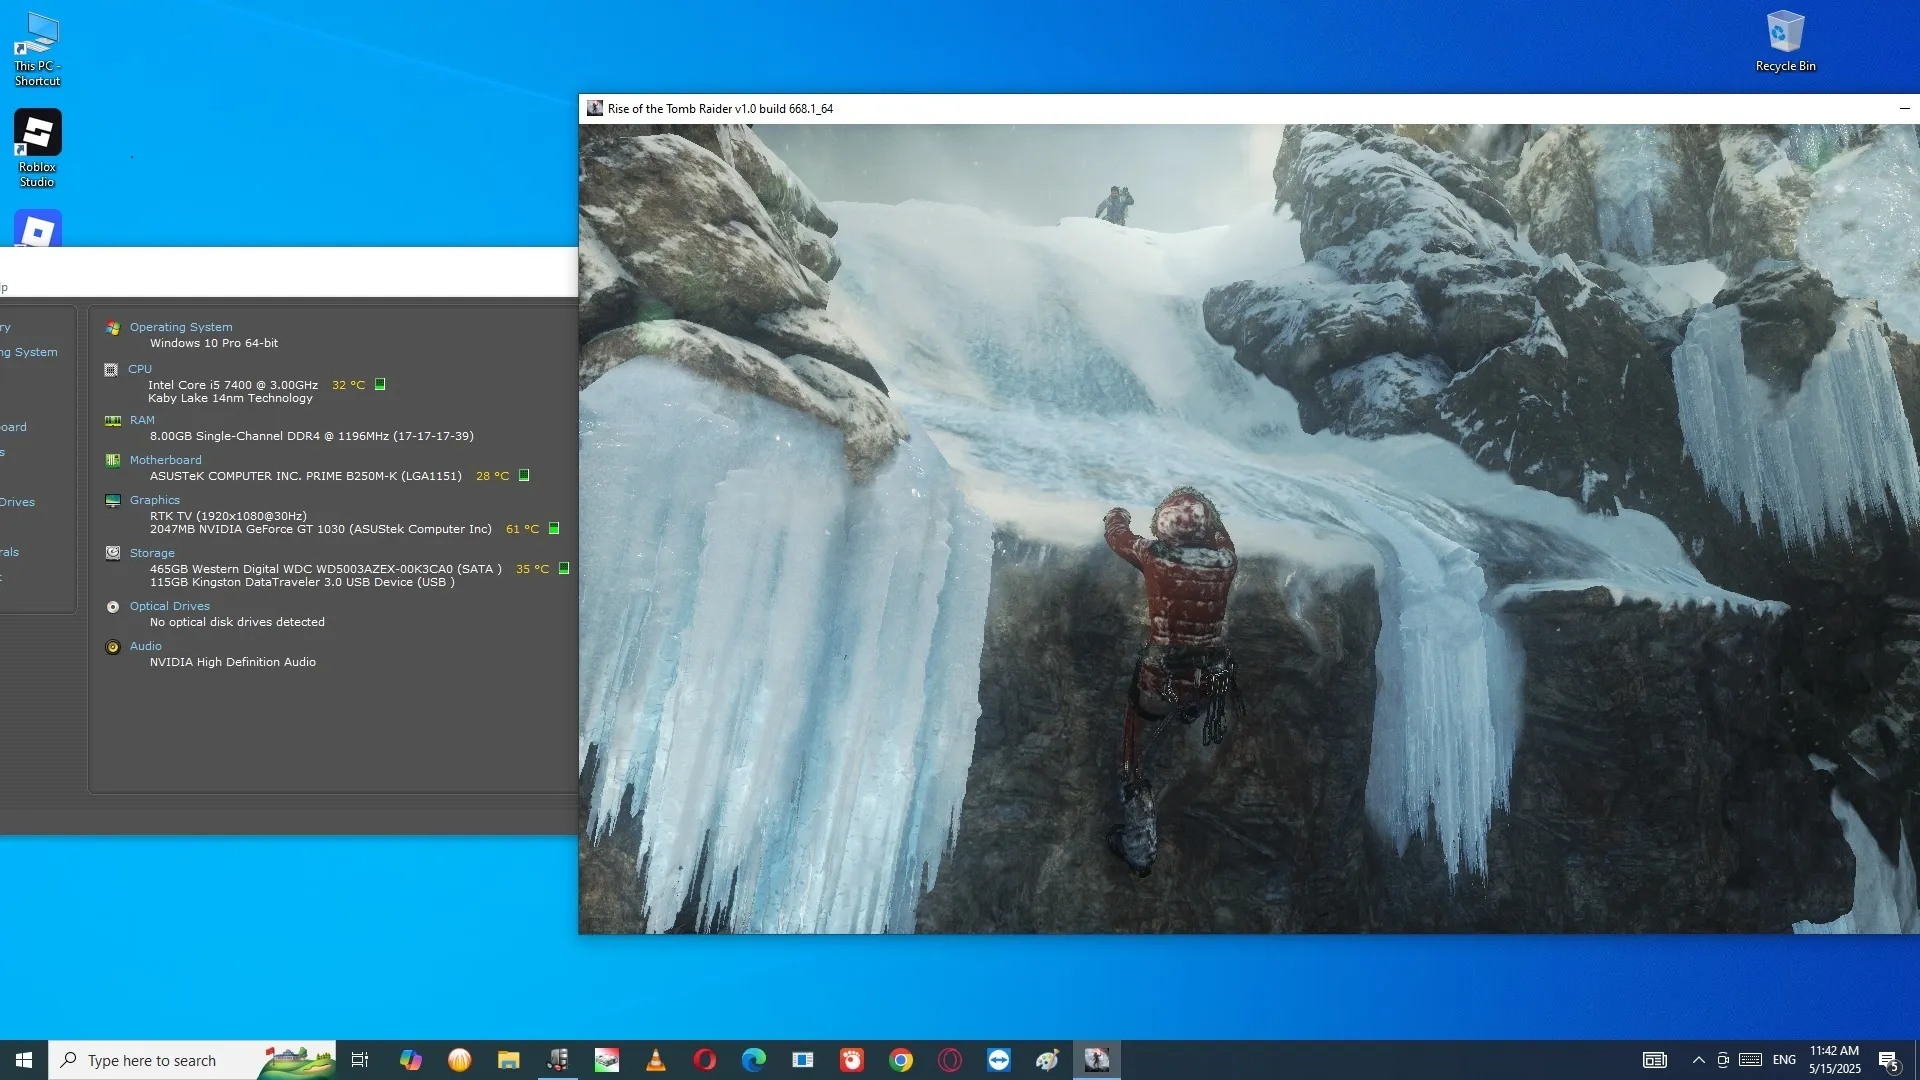1920x1080 pixels.
Task: Click the CPU chip icon
Action: 111,370
